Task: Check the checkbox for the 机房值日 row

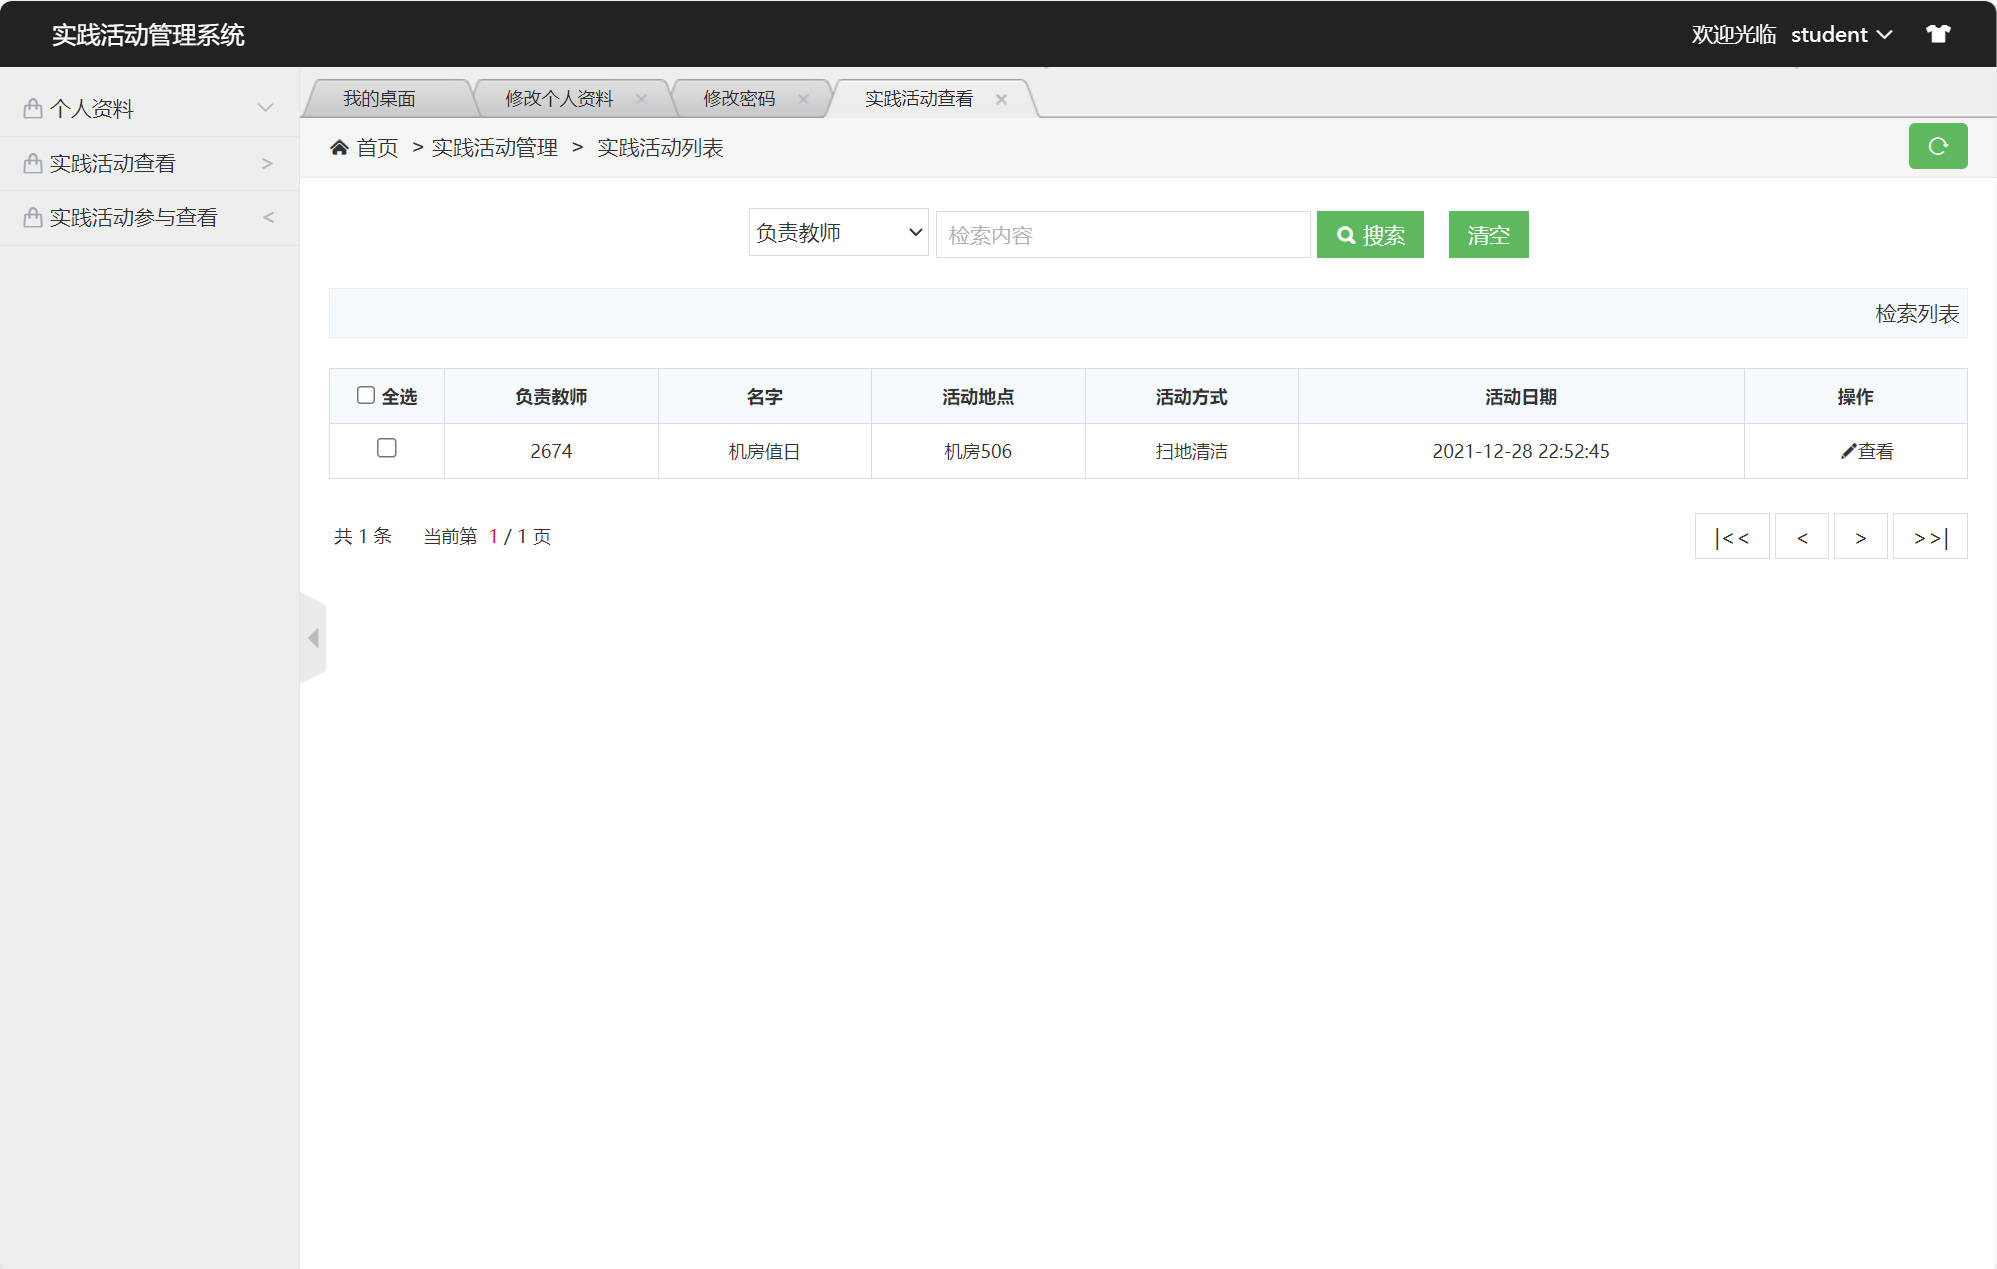Action: [386, 449]
